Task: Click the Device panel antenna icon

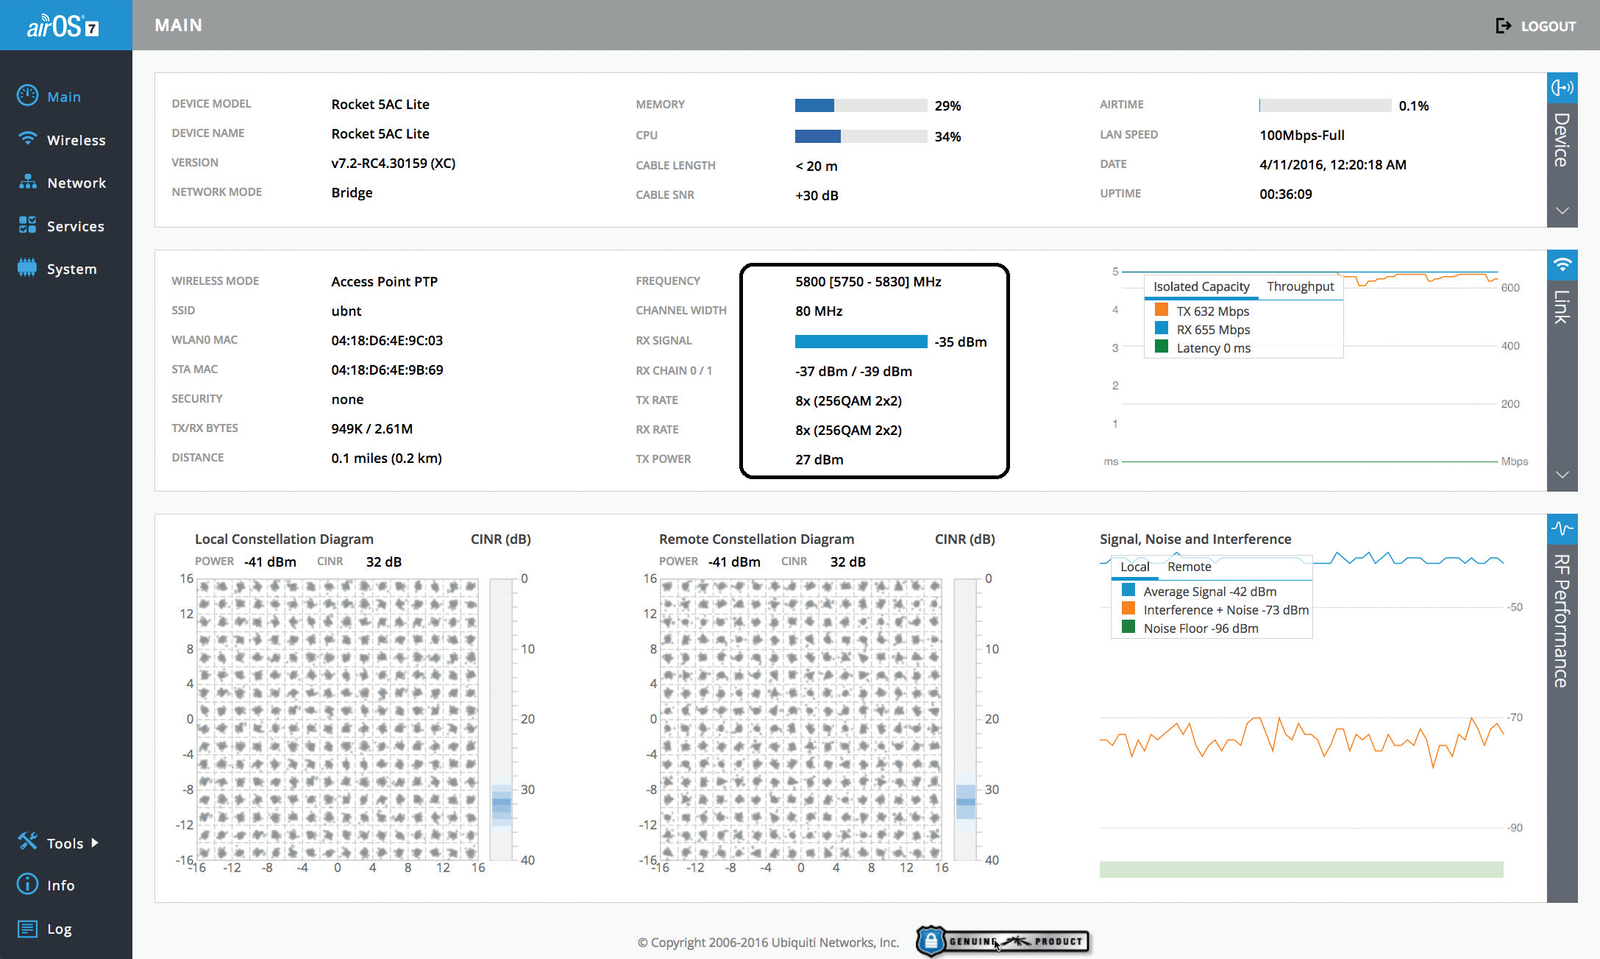Action: coord(1562,88)
